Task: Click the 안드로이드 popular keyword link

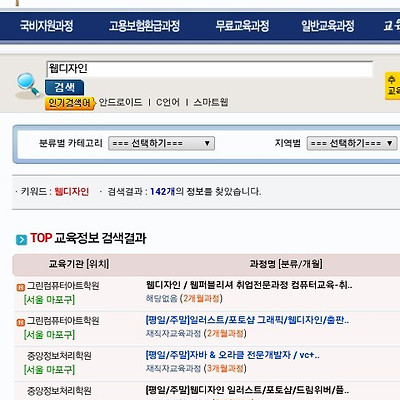Action: click(120, 102)
